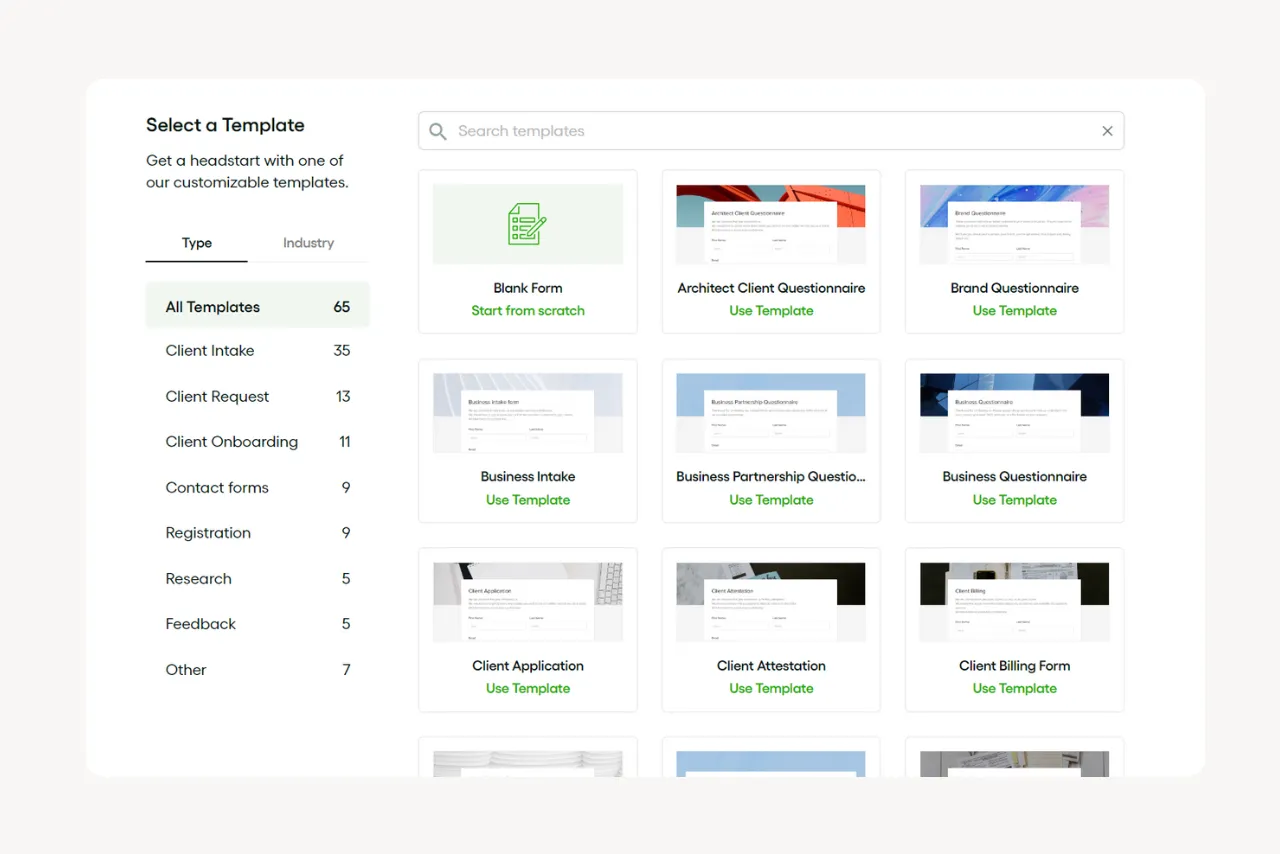The image size is (1280, 854).
Task: Switch to the Type tab
Action: click(196, 243)
